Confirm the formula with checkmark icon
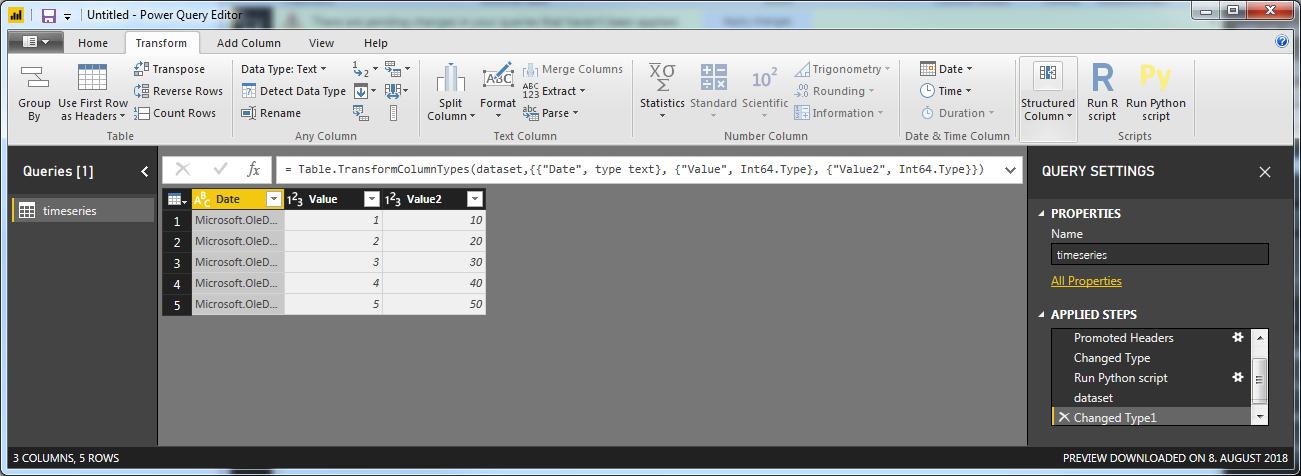The width and height of the screenshot is (1301, 476). point(220,170)
